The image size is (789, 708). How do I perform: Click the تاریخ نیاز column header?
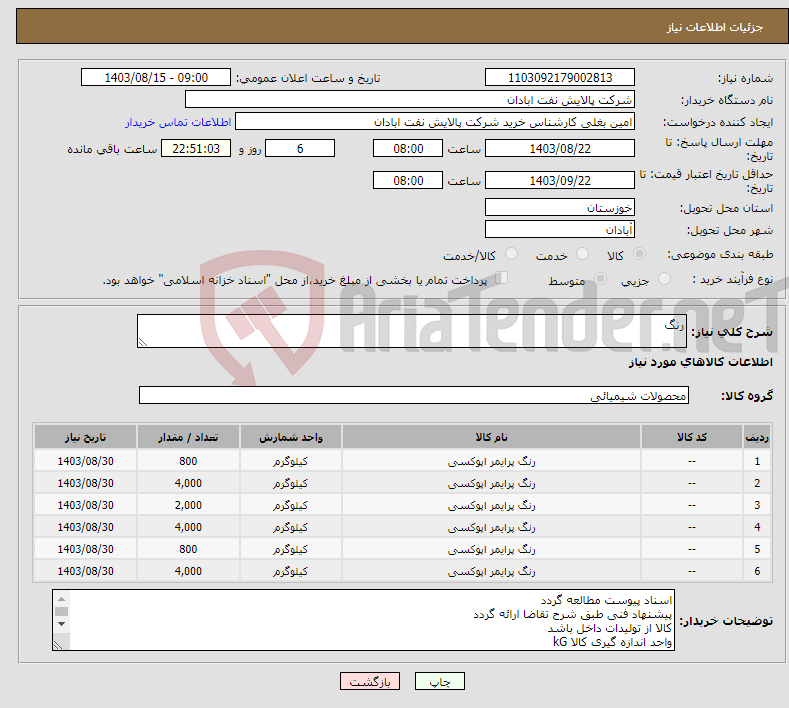tap(86, 437)
